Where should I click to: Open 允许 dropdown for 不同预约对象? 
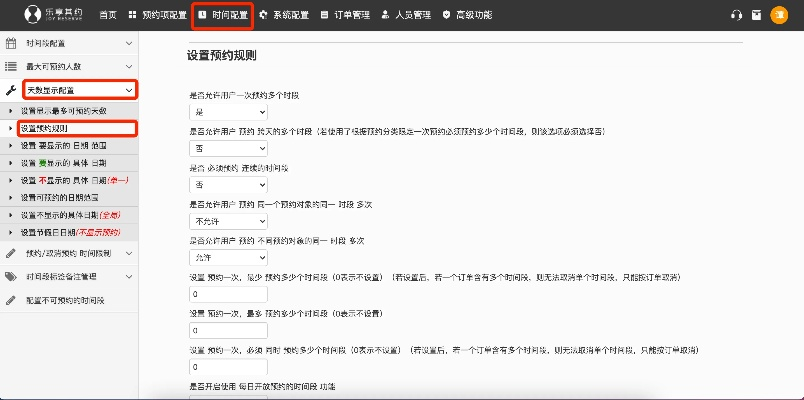tap(228, 257)
